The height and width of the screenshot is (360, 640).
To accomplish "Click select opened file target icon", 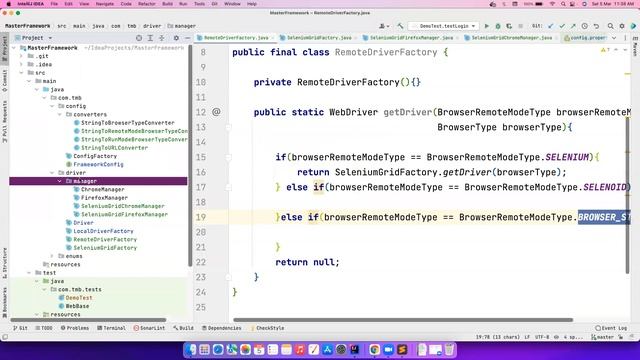I will 139,38.
